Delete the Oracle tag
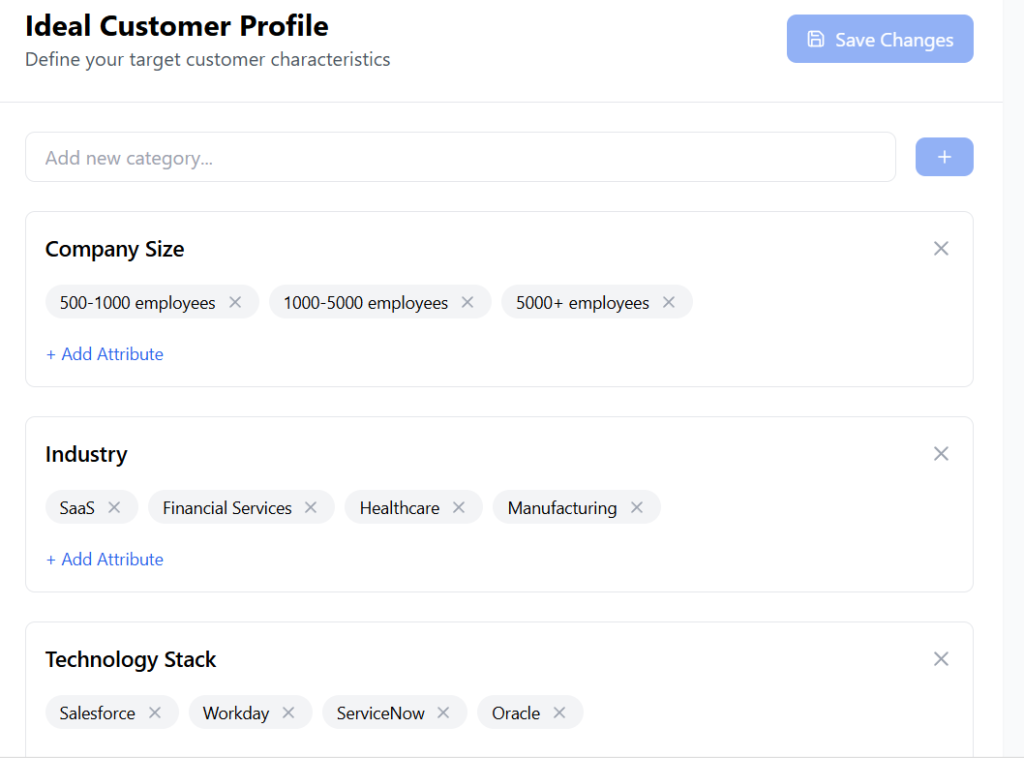Image resolution: width=1024 pixels, height=758 pixels. 559,712
